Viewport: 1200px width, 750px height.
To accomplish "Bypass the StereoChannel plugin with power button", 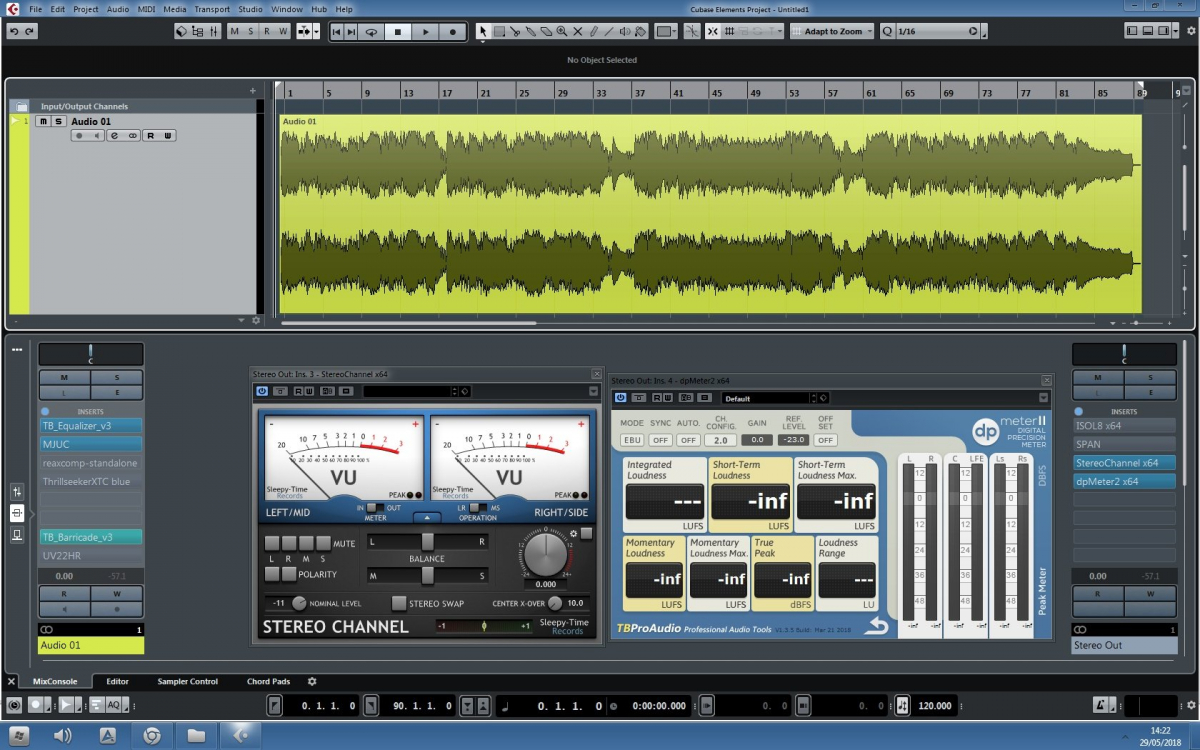I will click(262, 391).
